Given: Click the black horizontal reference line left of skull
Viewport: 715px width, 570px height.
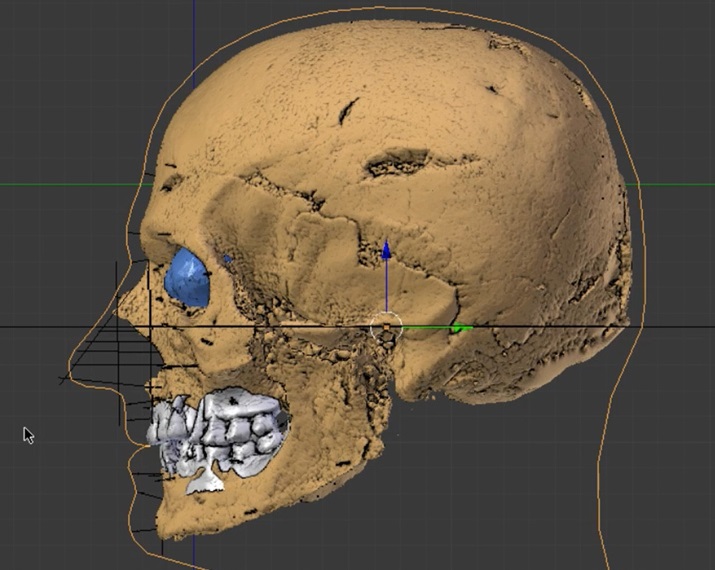Looking at the screenshot, I should pos(40,327).
